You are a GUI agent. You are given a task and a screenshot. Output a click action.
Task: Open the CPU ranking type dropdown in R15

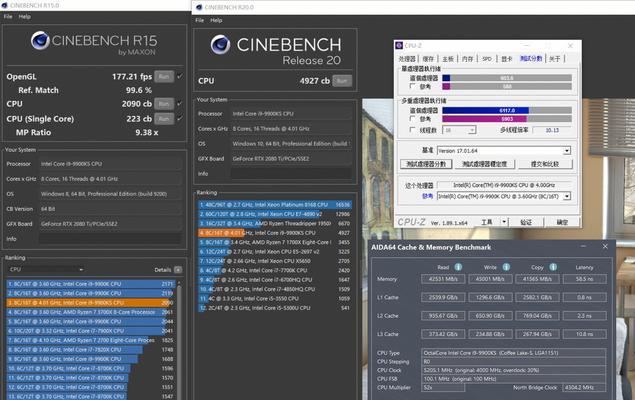(x=45, y=270)
